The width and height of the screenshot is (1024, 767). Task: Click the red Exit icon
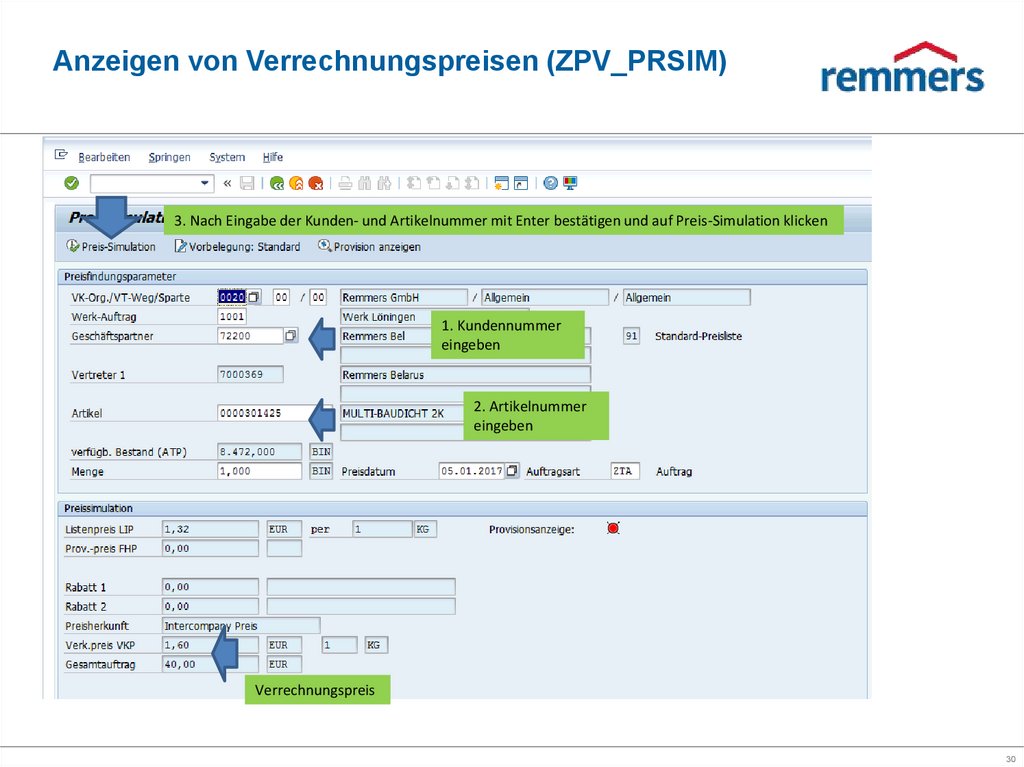(x=316, y=183)
